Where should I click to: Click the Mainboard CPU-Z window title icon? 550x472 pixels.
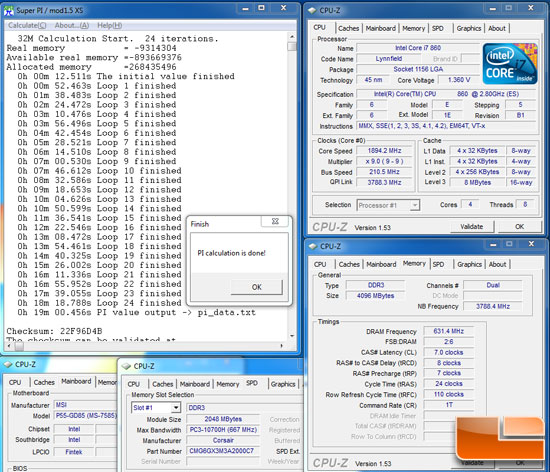pos(8,365)
